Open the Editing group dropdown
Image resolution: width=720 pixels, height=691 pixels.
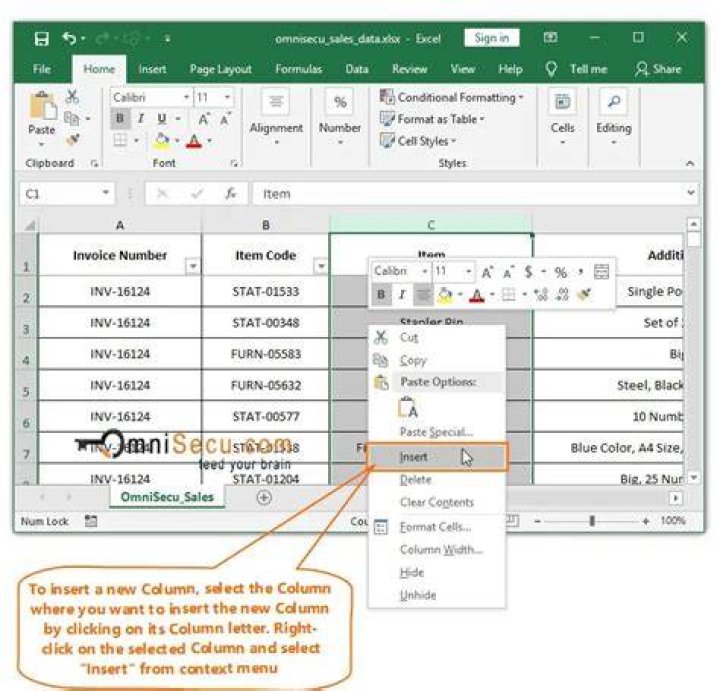click(613, 142)
